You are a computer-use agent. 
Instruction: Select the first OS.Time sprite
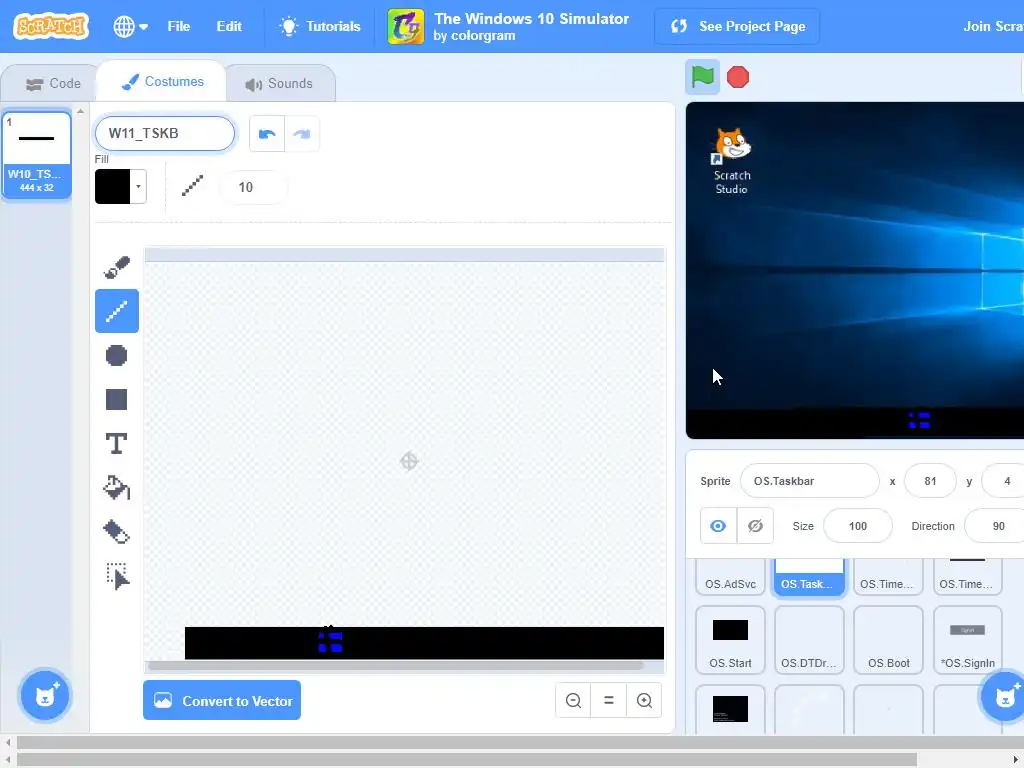pyautogui.click(x=888, y=577)
